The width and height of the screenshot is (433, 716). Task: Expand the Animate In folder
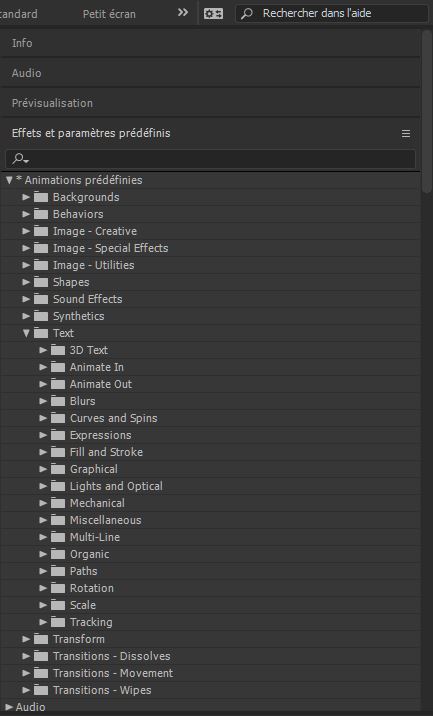tap(43, 367)
